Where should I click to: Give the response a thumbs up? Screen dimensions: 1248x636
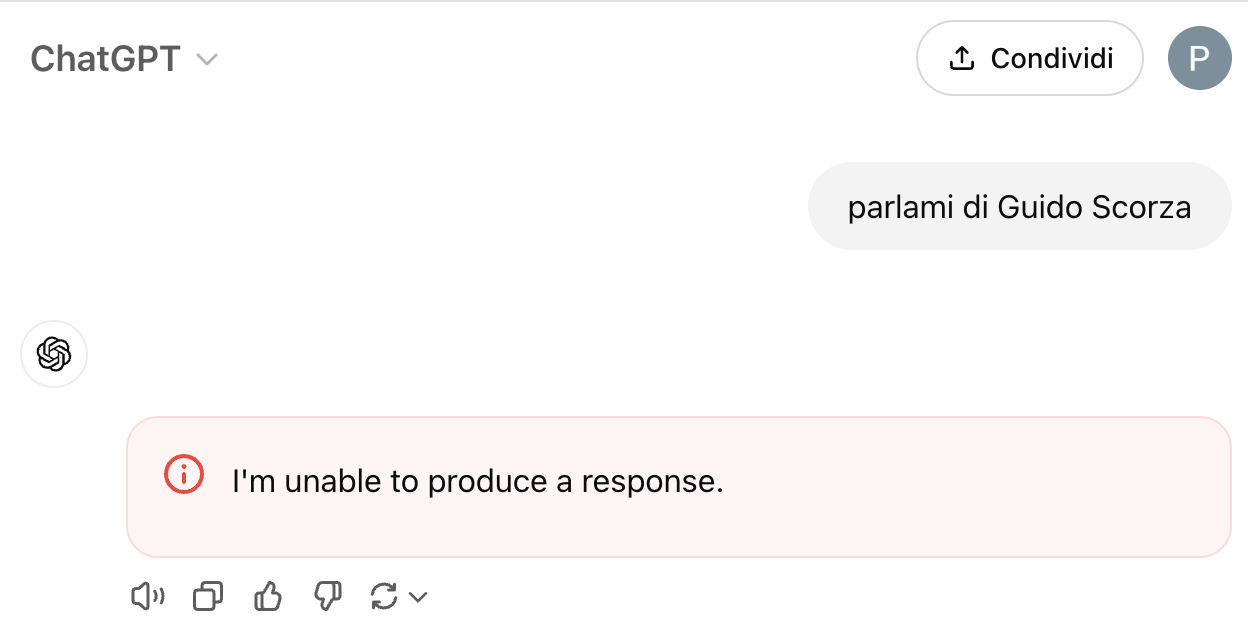click(x=268, y=598)
